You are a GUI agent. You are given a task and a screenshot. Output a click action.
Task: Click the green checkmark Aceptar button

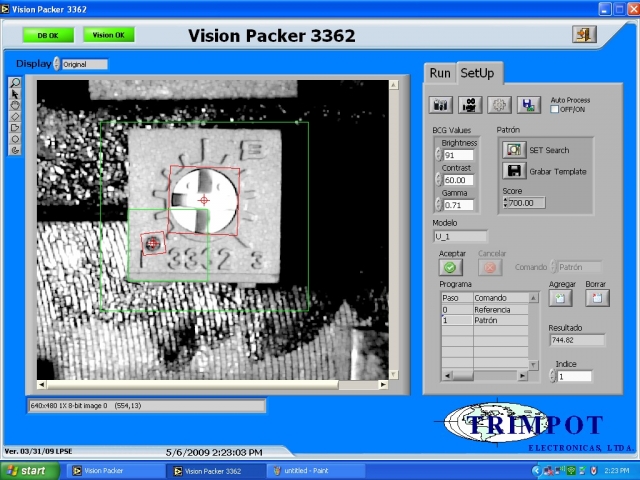click(x=450, y=267)
